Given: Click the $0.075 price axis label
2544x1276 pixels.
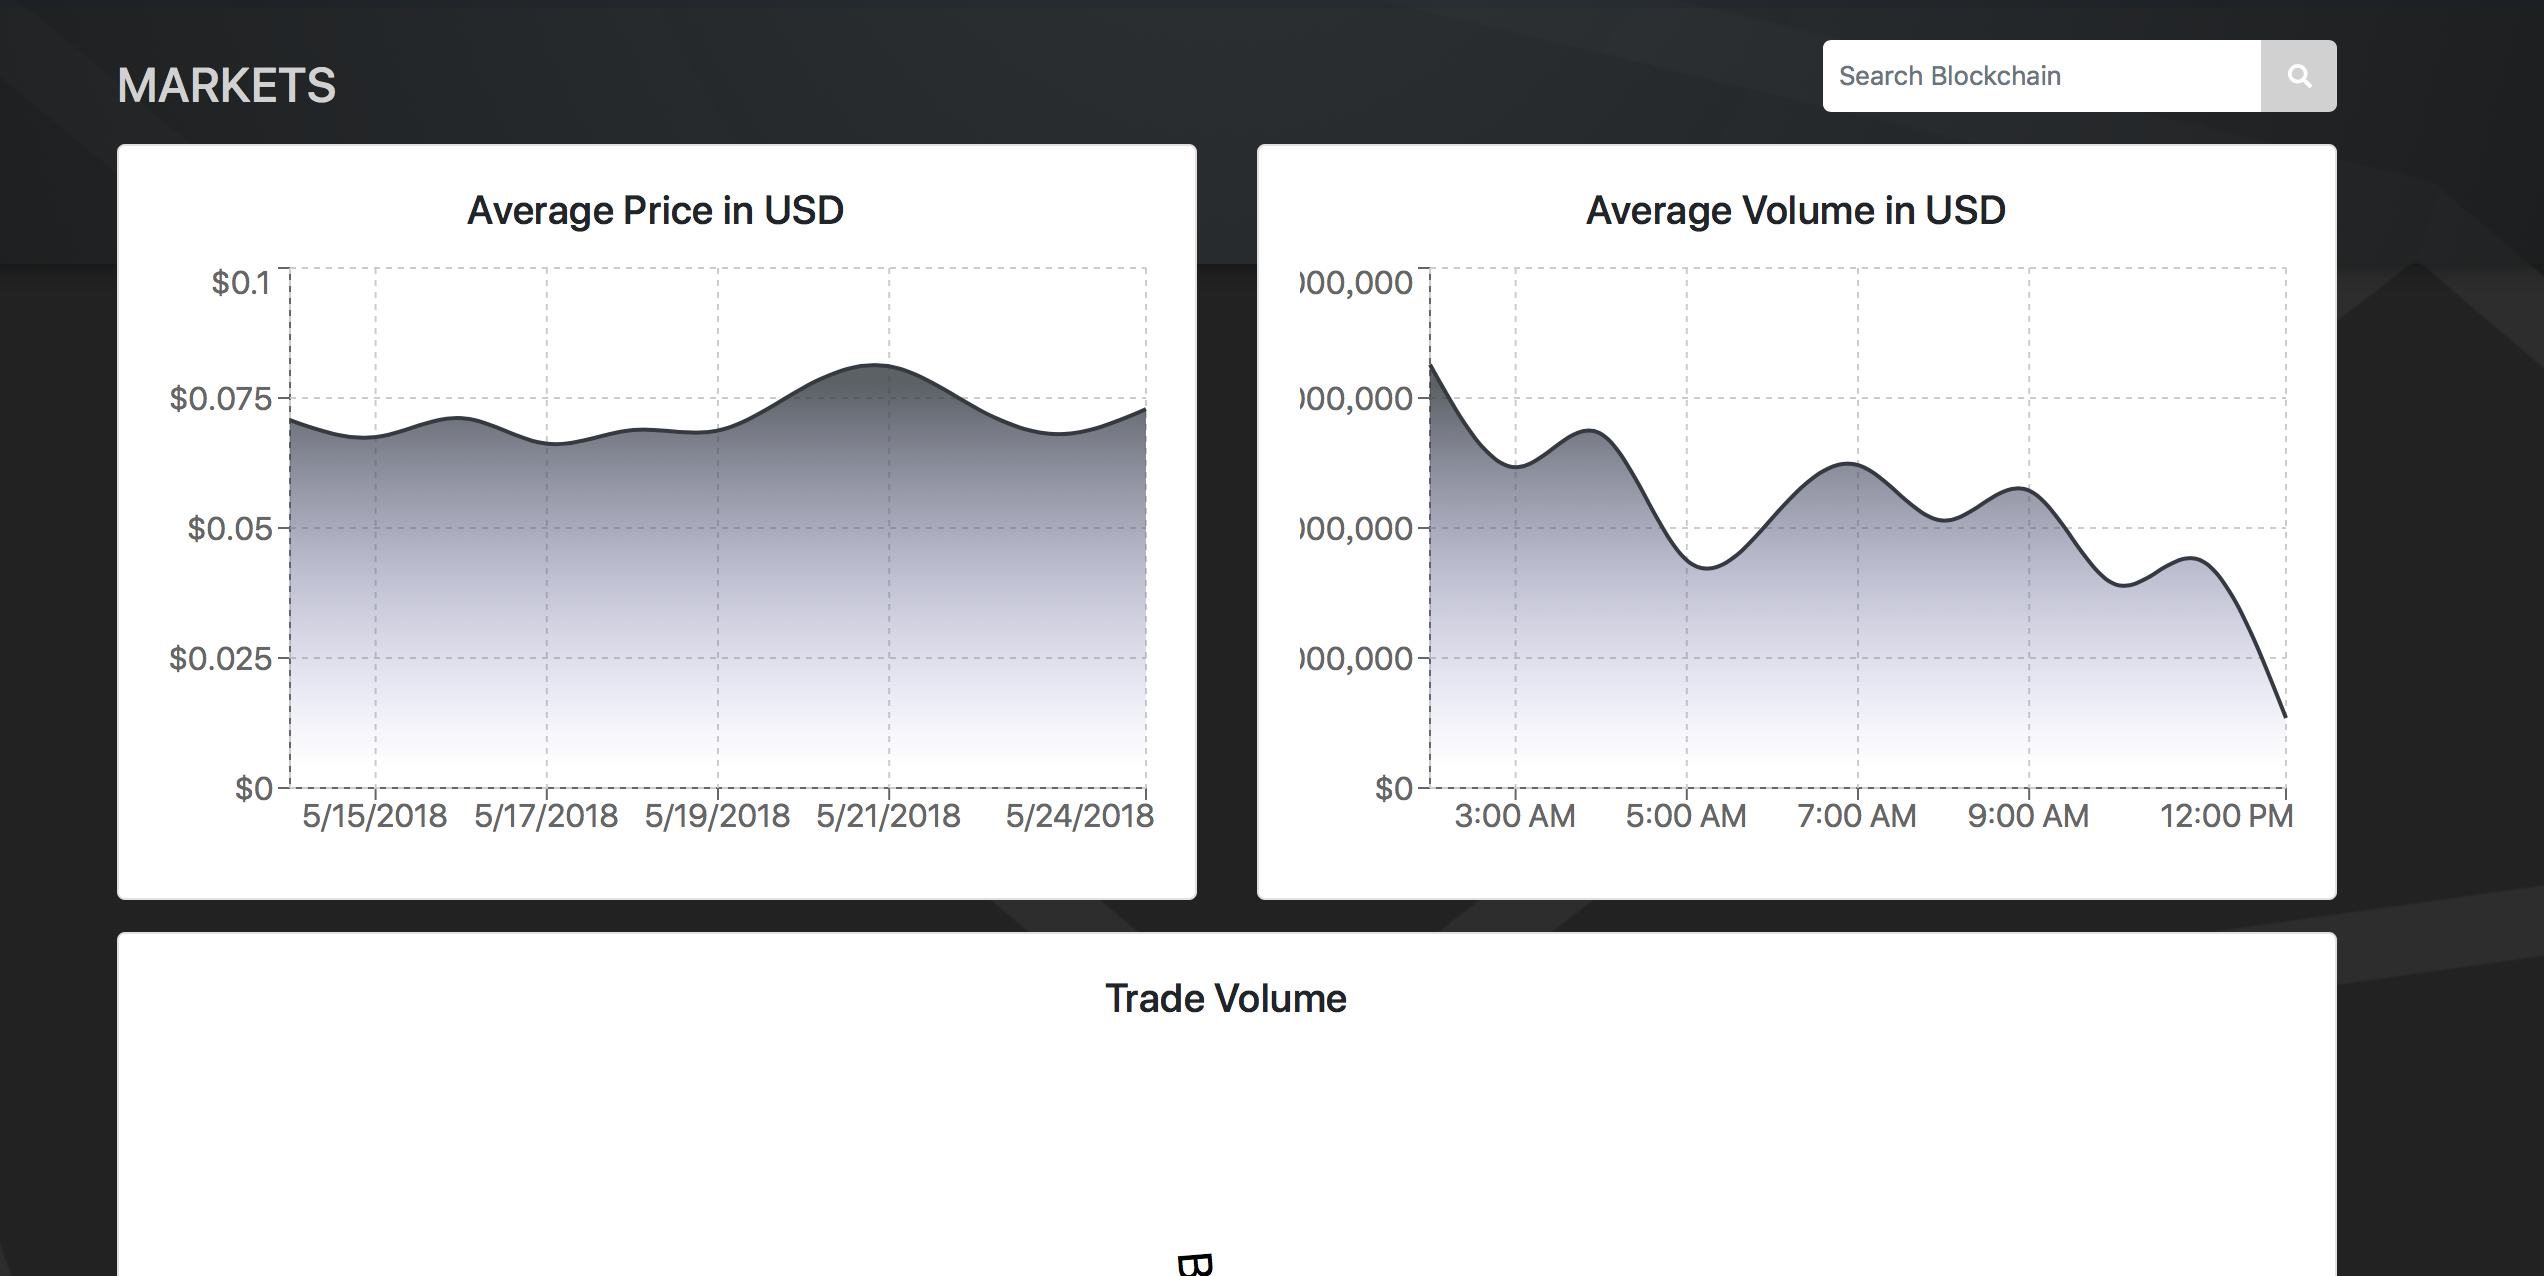Looking at the screenshot, I should tap(221, 399).
